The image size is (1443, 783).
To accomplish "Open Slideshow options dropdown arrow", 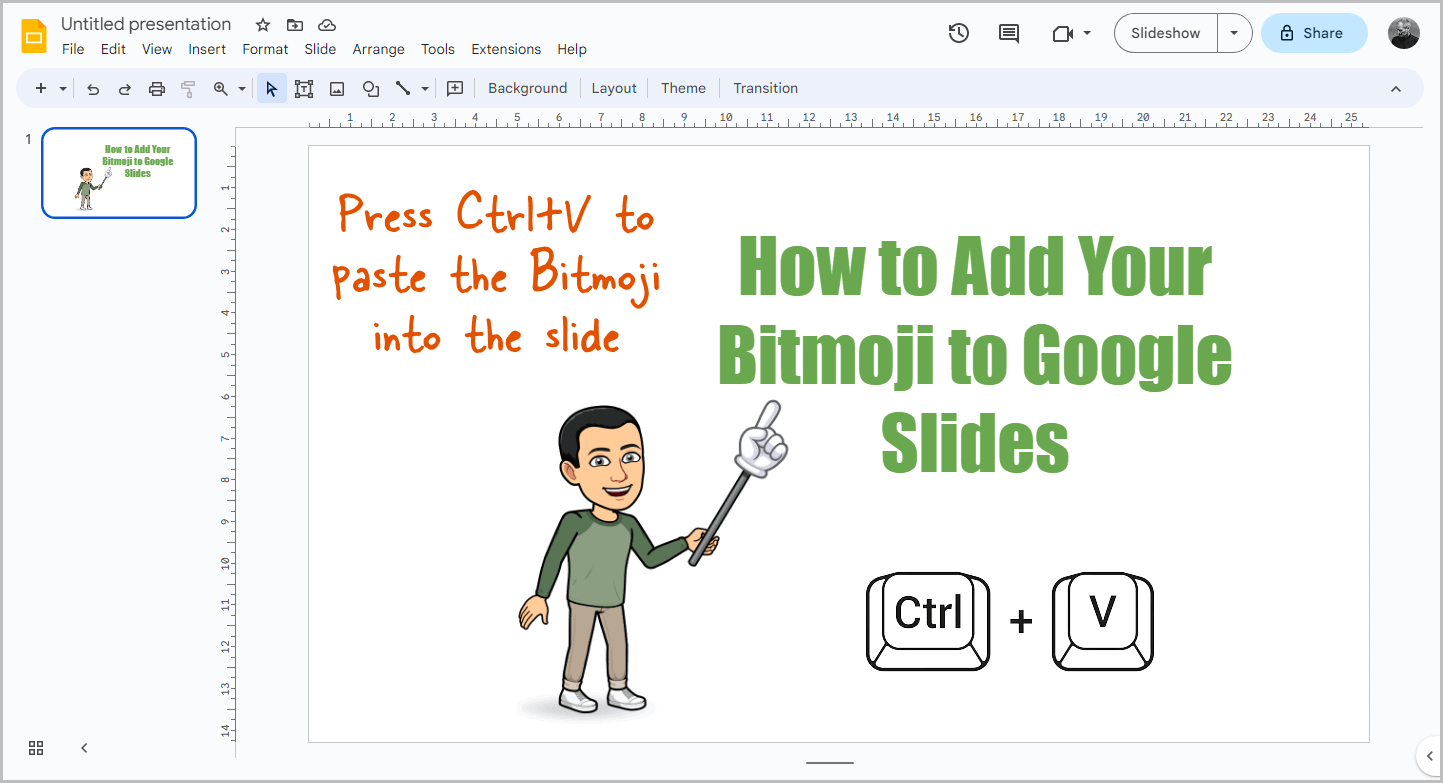I will coord(1234,33).
